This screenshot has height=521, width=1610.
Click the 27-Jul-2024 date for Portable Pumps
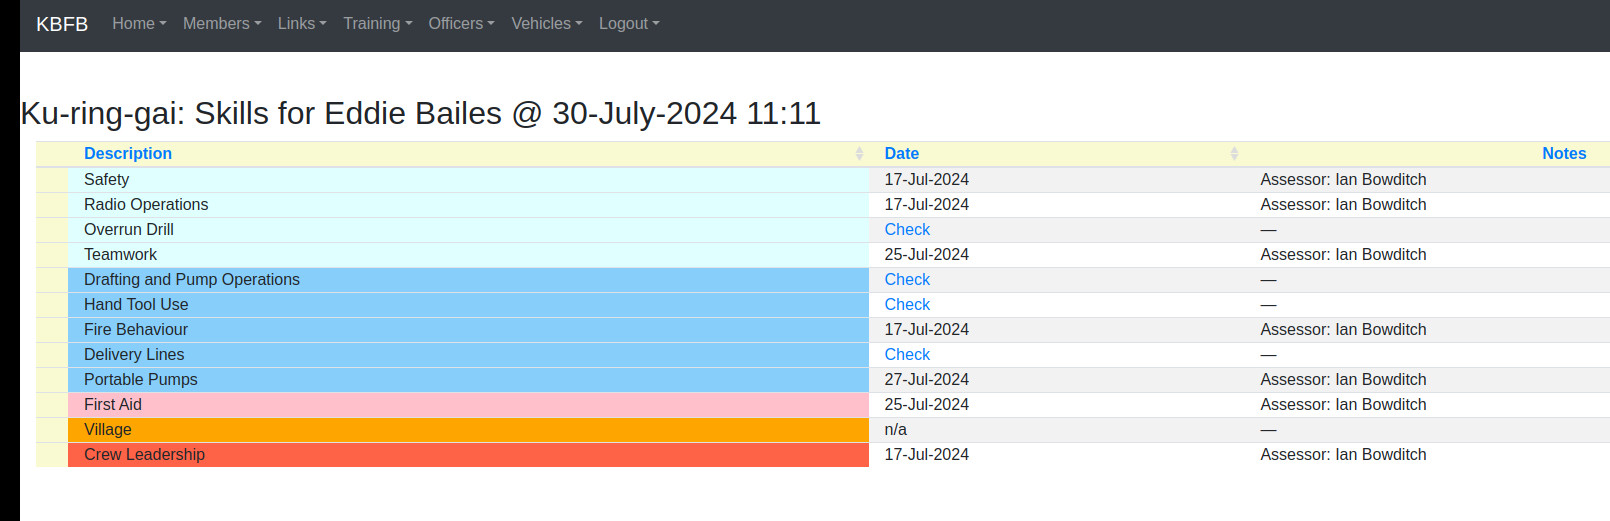click(926, 380)
